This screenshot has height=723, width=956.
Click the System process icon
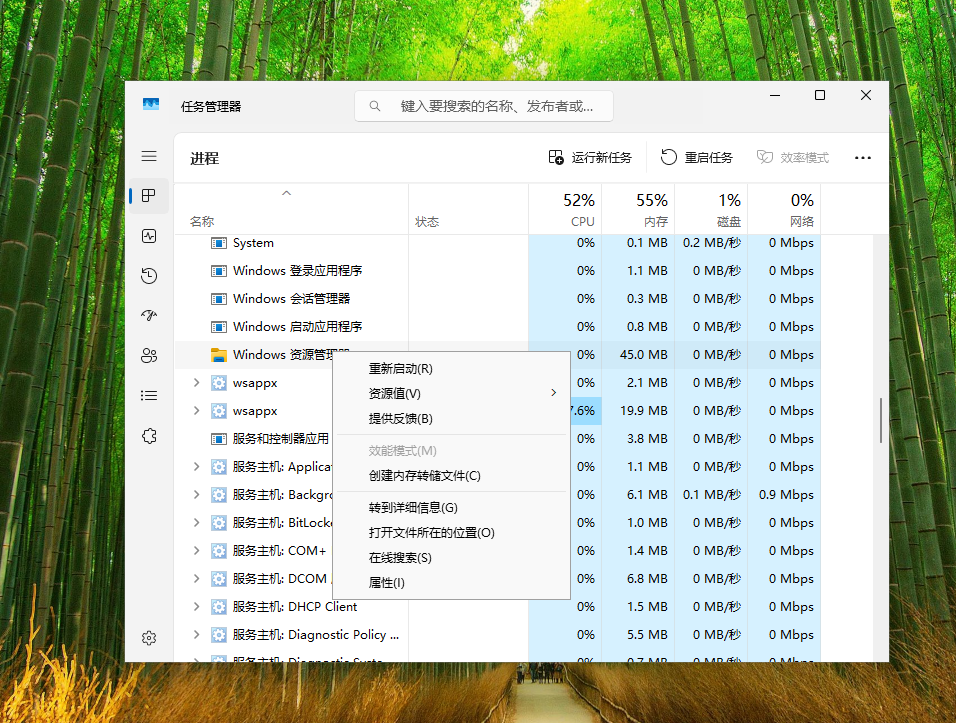pyautogui.click(x=219, y=243)
